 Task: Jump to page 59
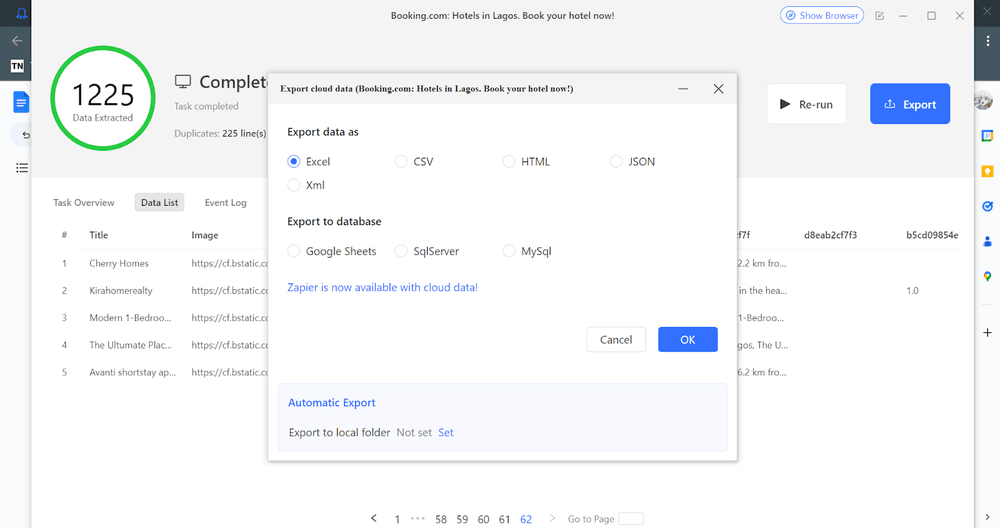[x=462, y=519]
